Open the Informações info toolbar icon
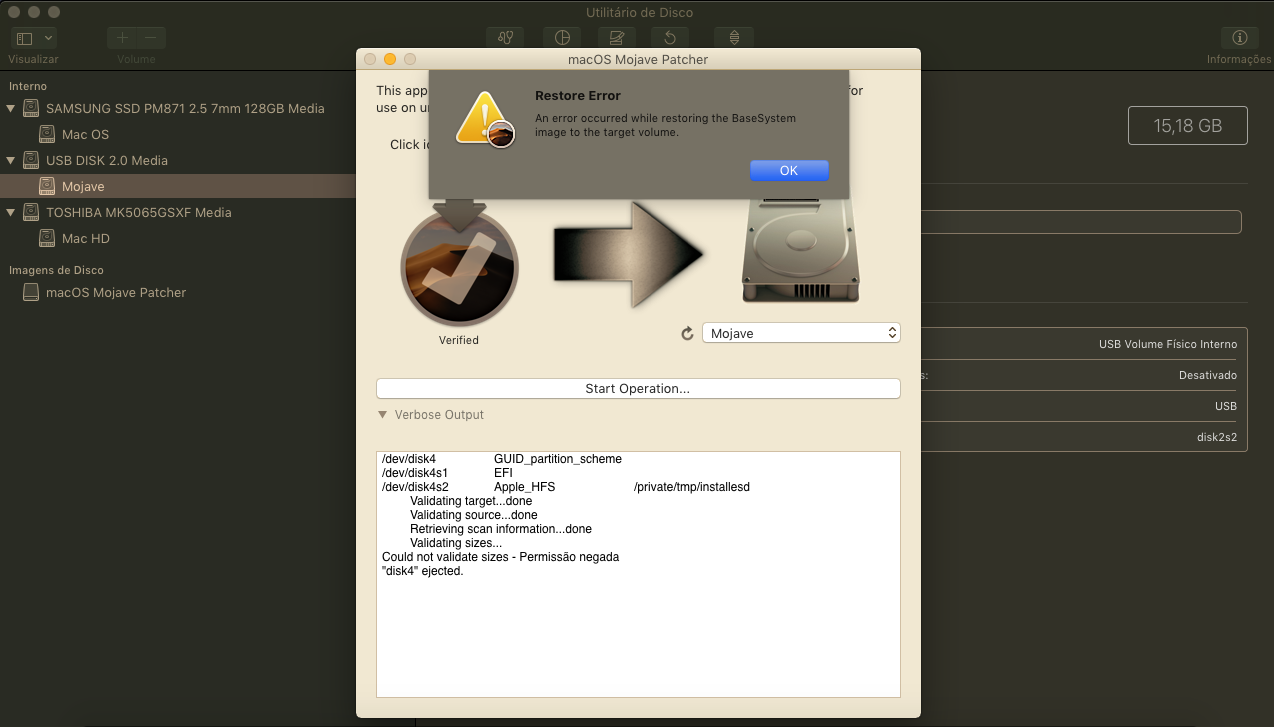The height and width of the screenshot is (727, 1274). coord(1240,38)
